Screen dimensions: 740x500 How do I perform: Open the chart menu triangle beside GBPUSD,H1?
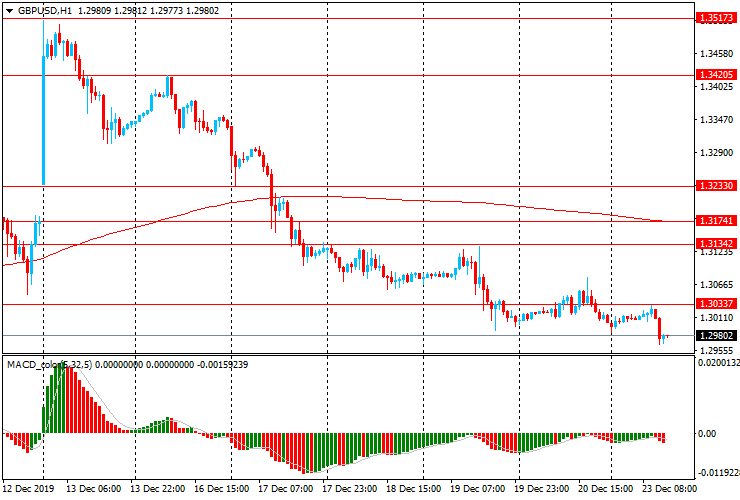tap(9, 11)
